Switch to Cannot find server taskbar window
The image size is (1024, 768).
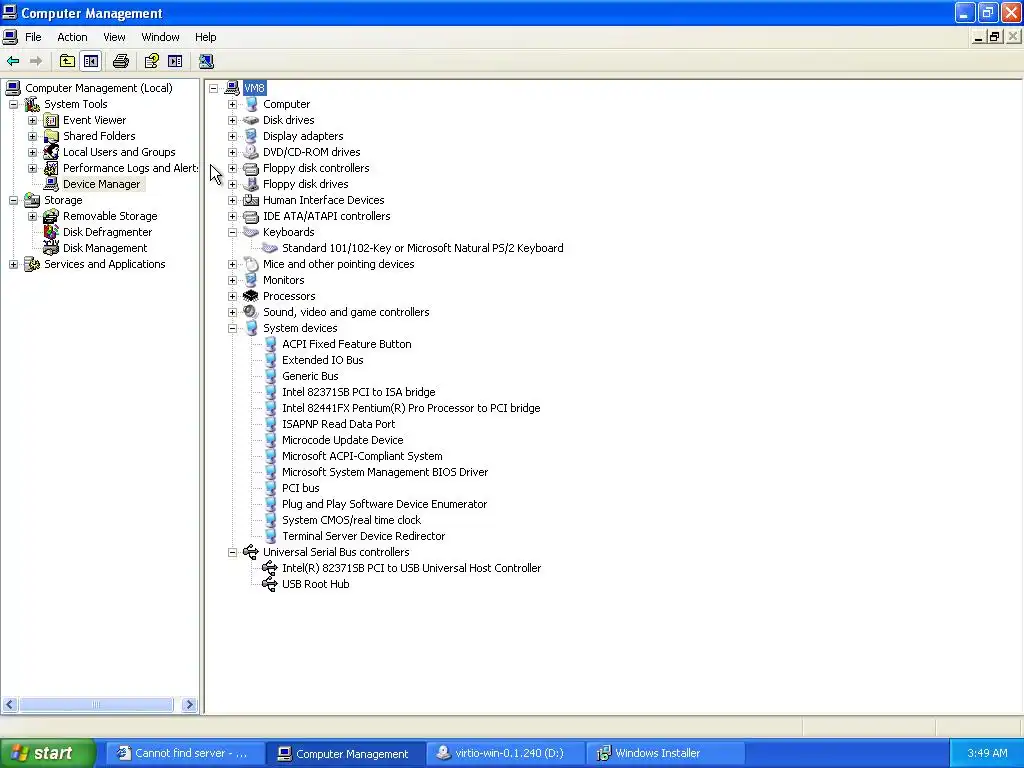point(184,753)
